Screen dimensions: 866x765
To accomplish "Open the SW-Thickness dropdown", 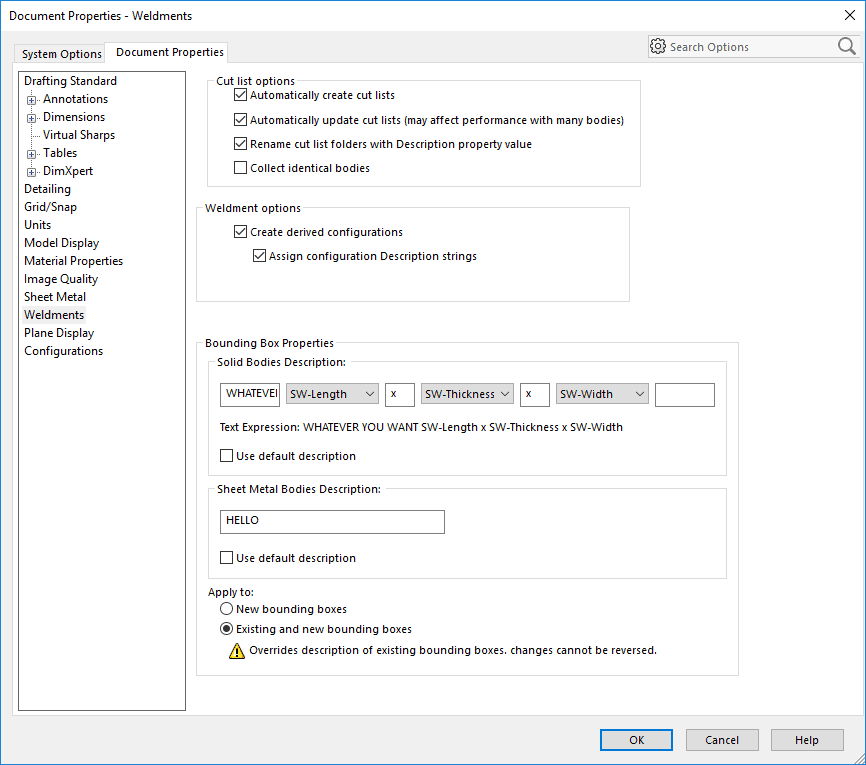I will click(x=467, y=394).
